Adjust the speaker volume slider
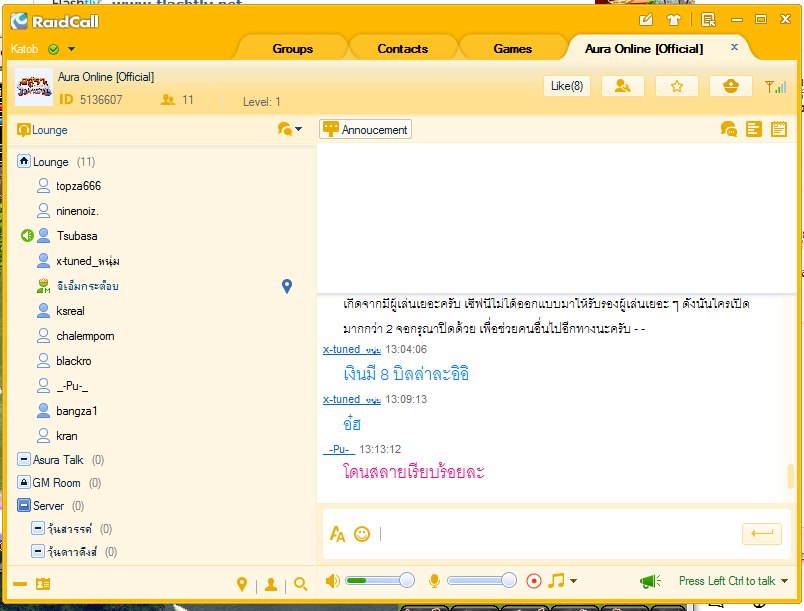The image size is (804, 611). [380, 581]
